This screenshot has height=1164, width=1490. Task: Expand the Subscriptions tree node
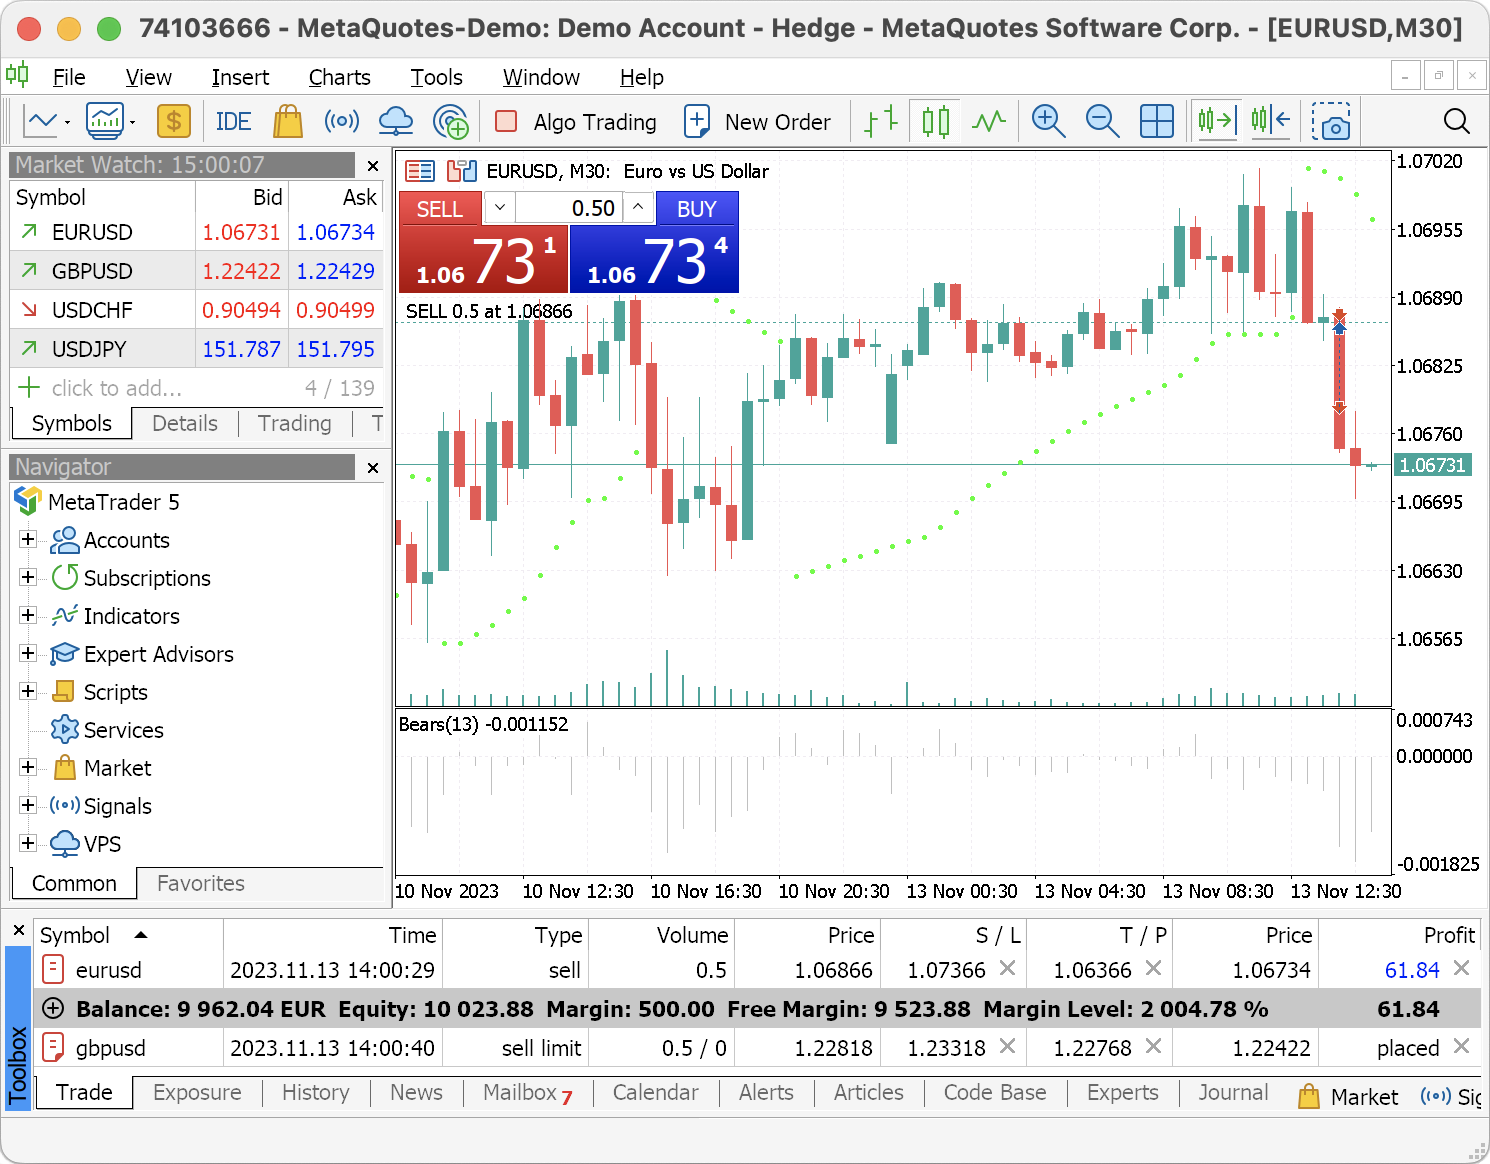coord(28,577)
